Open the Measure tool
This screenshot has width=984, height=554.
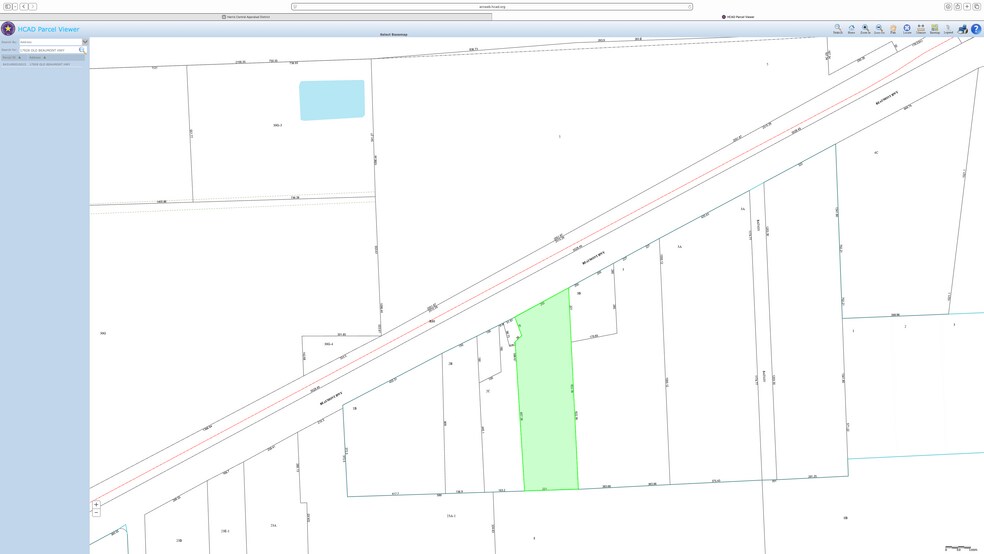pyautogui.click(x=921, y=29)
